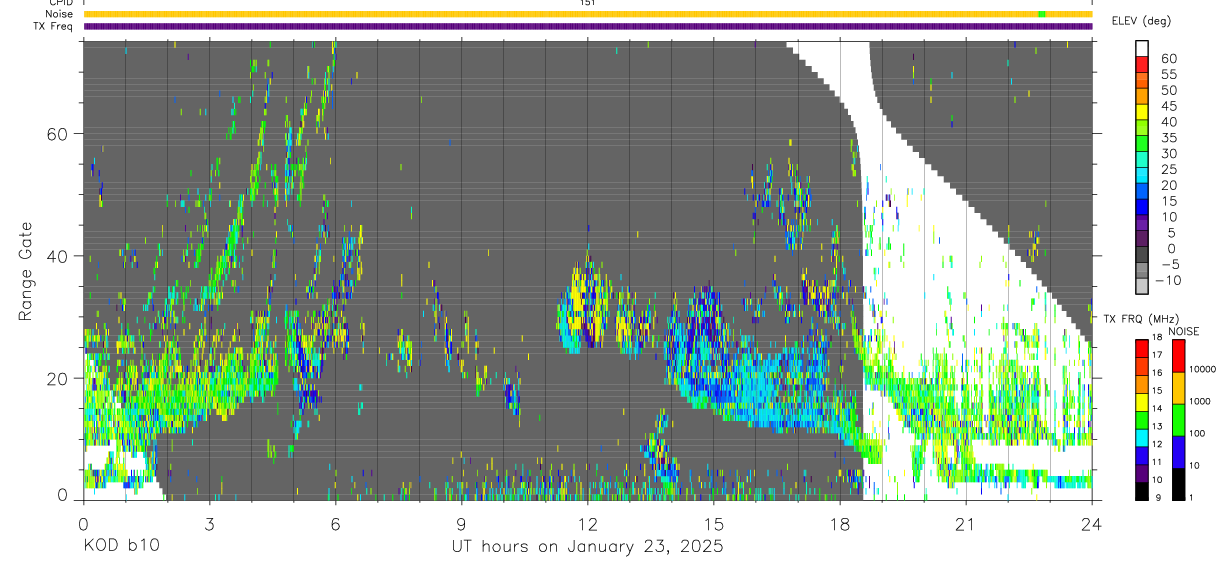Image resolution: width=1228 pixels, height=567 pixels.
Task: Pick the yellow segment of ELEV colorbar
Action: 1142,111
